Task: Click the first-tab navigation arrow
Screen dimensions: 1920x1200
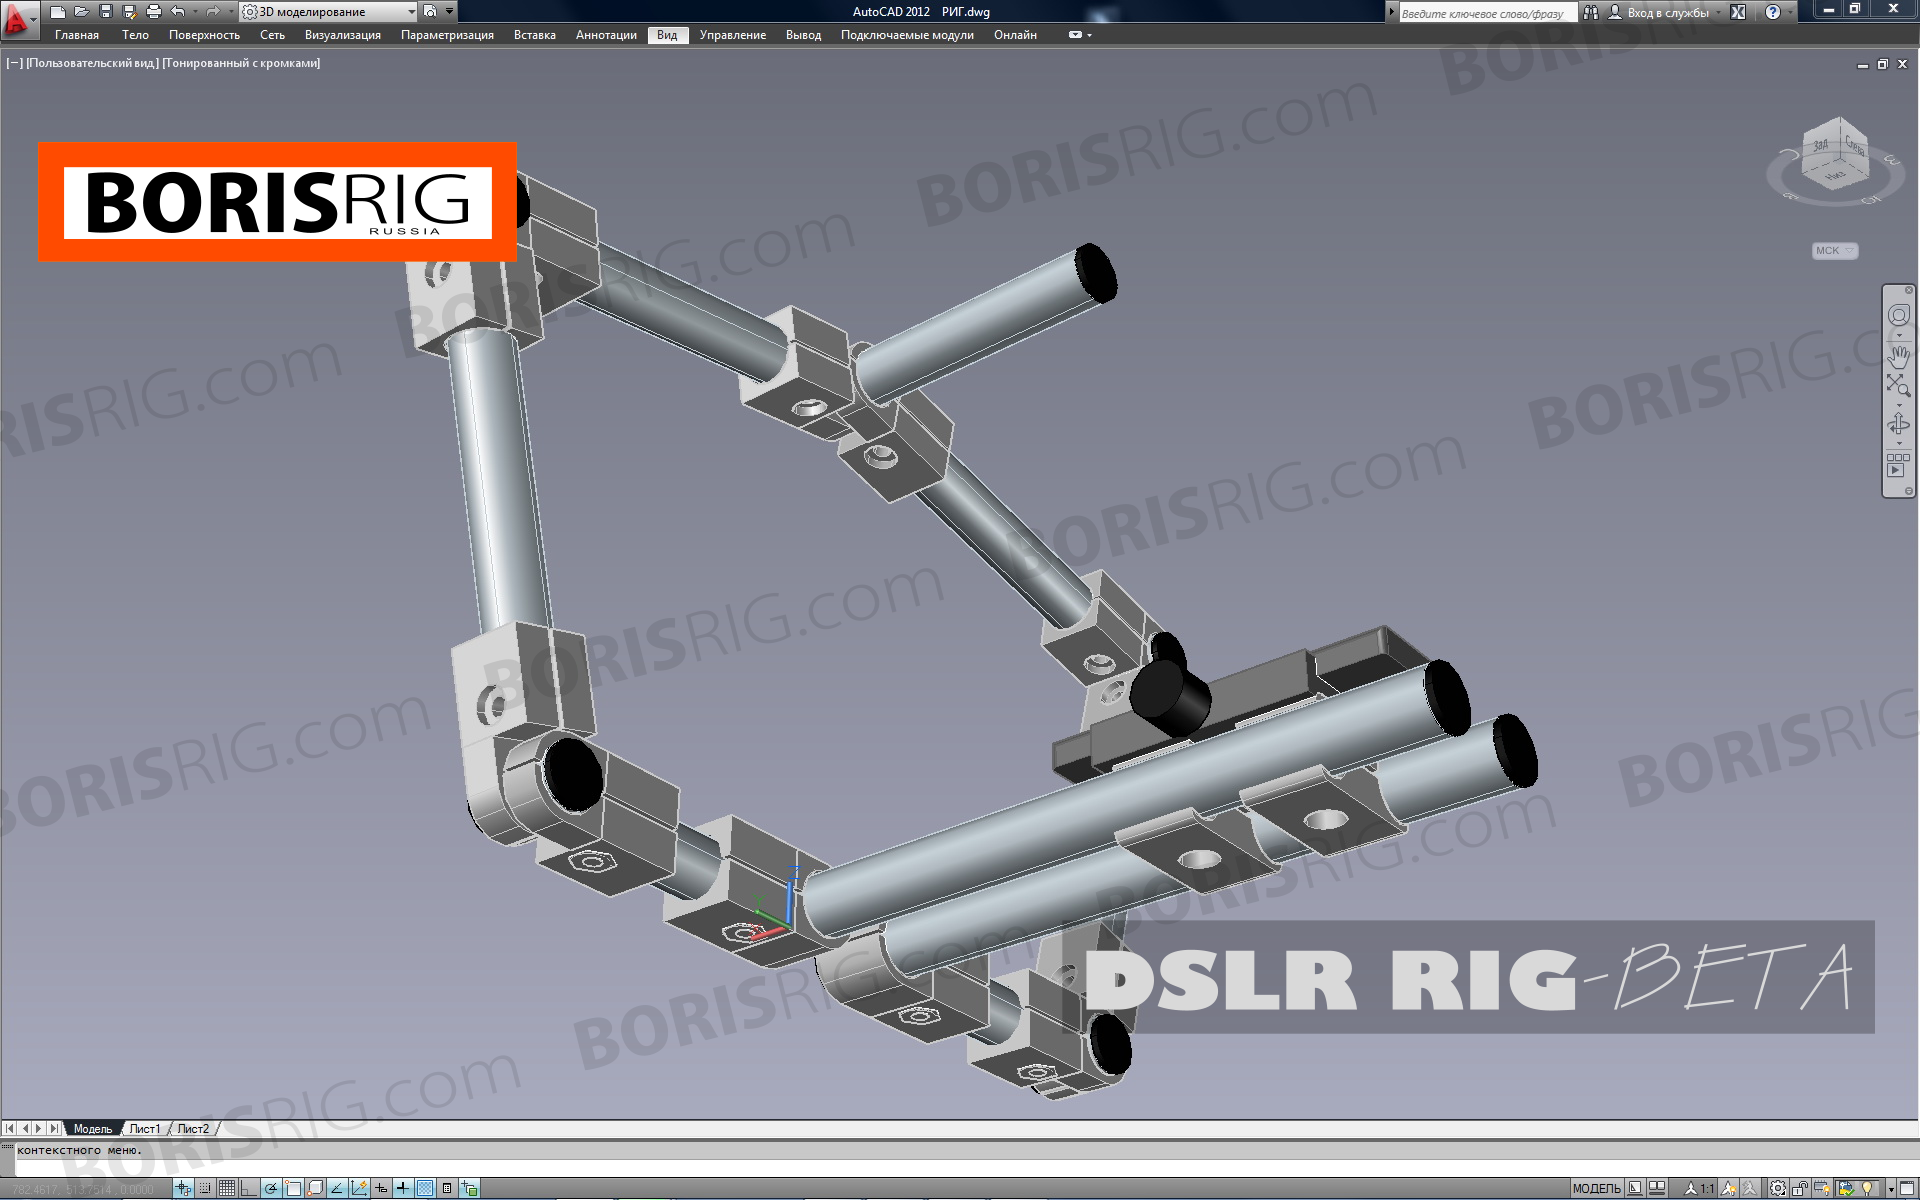Action: (x=10, y=1129)
